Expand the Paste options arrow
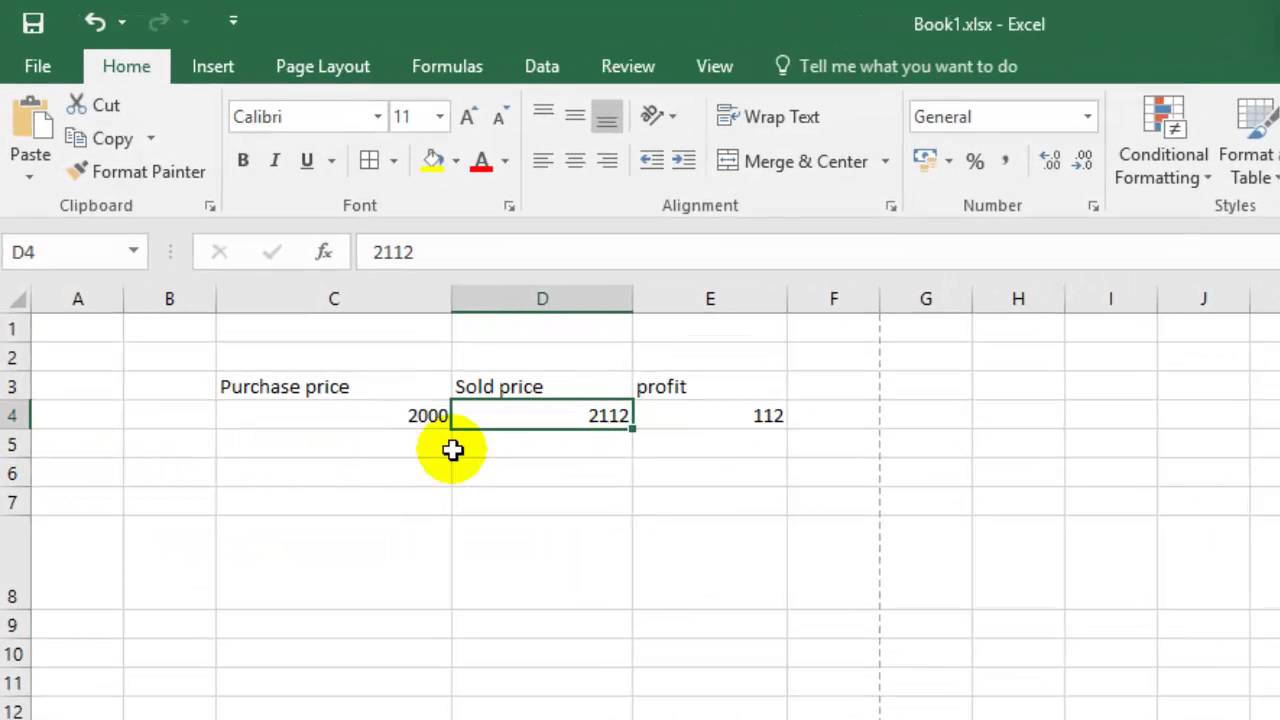Image resolution: width=1280 pixels, height=720 pixels. click(30, 177)
